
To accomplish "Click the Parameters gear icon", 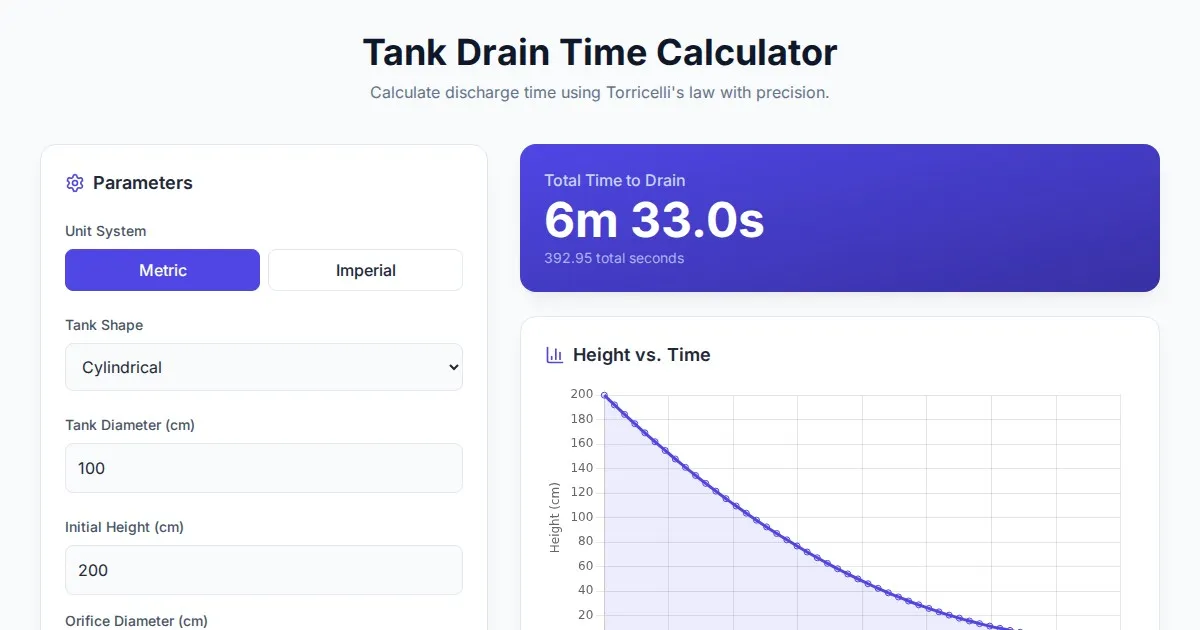I will coord(74,183).
